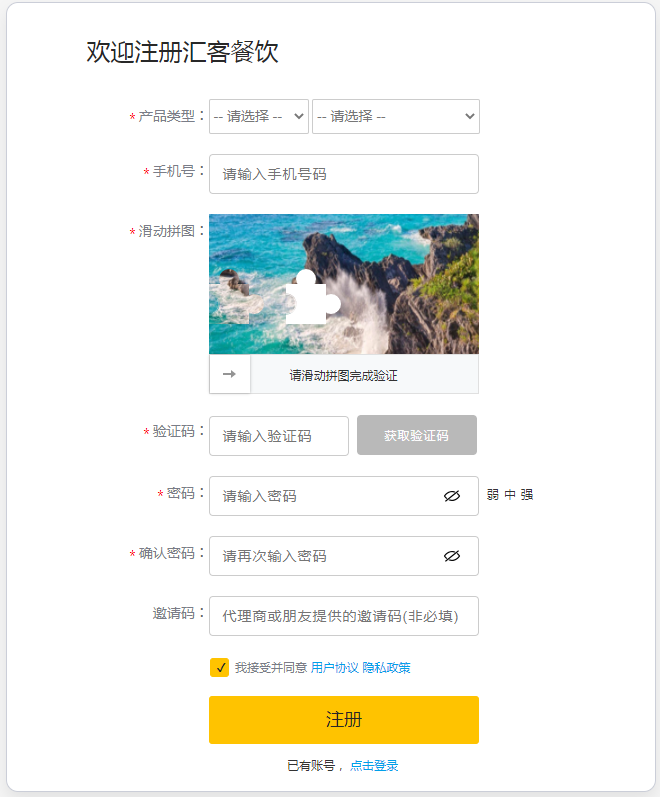The width and height of the screenshot is (660, 797).
Task: Click the white puzzle piece cutout in image
Action: (312, 298)
